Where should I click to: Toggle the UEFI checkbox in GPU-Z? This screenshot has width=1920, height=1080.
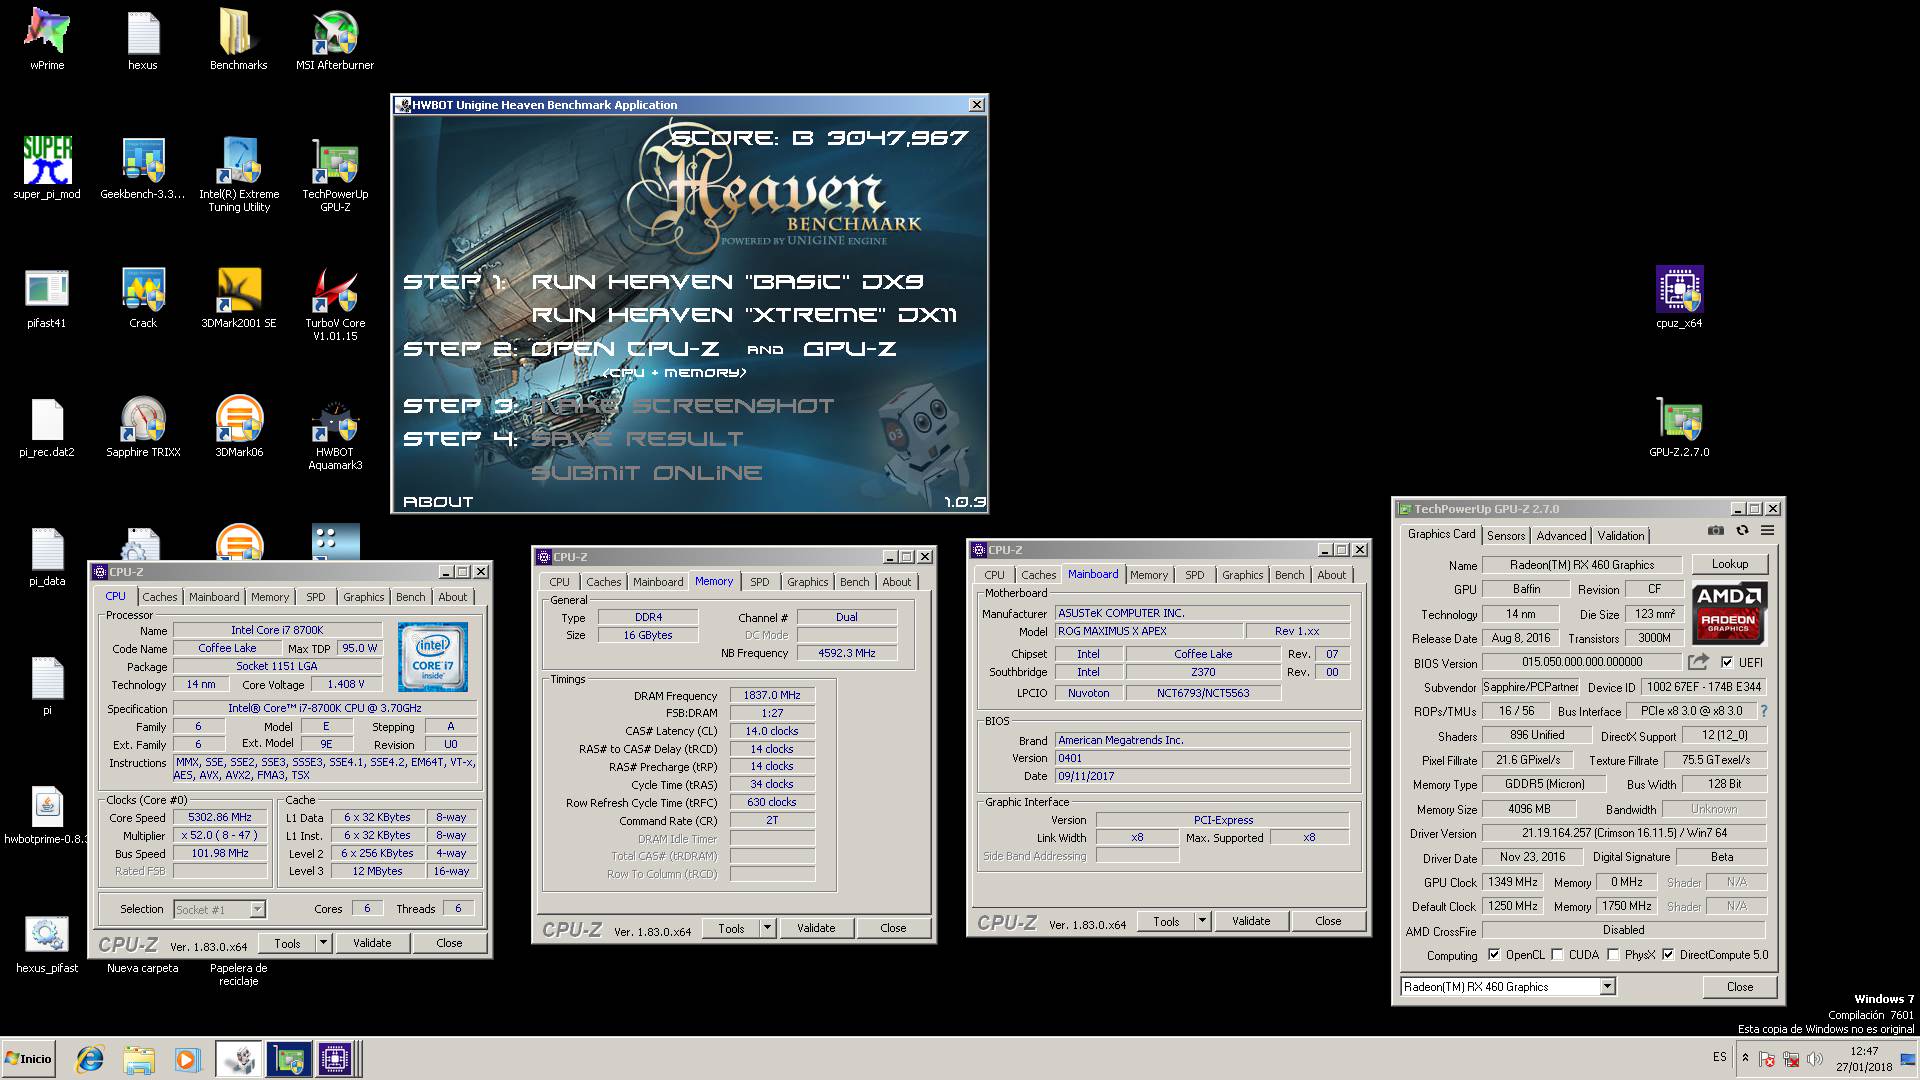pos(1727,662)
